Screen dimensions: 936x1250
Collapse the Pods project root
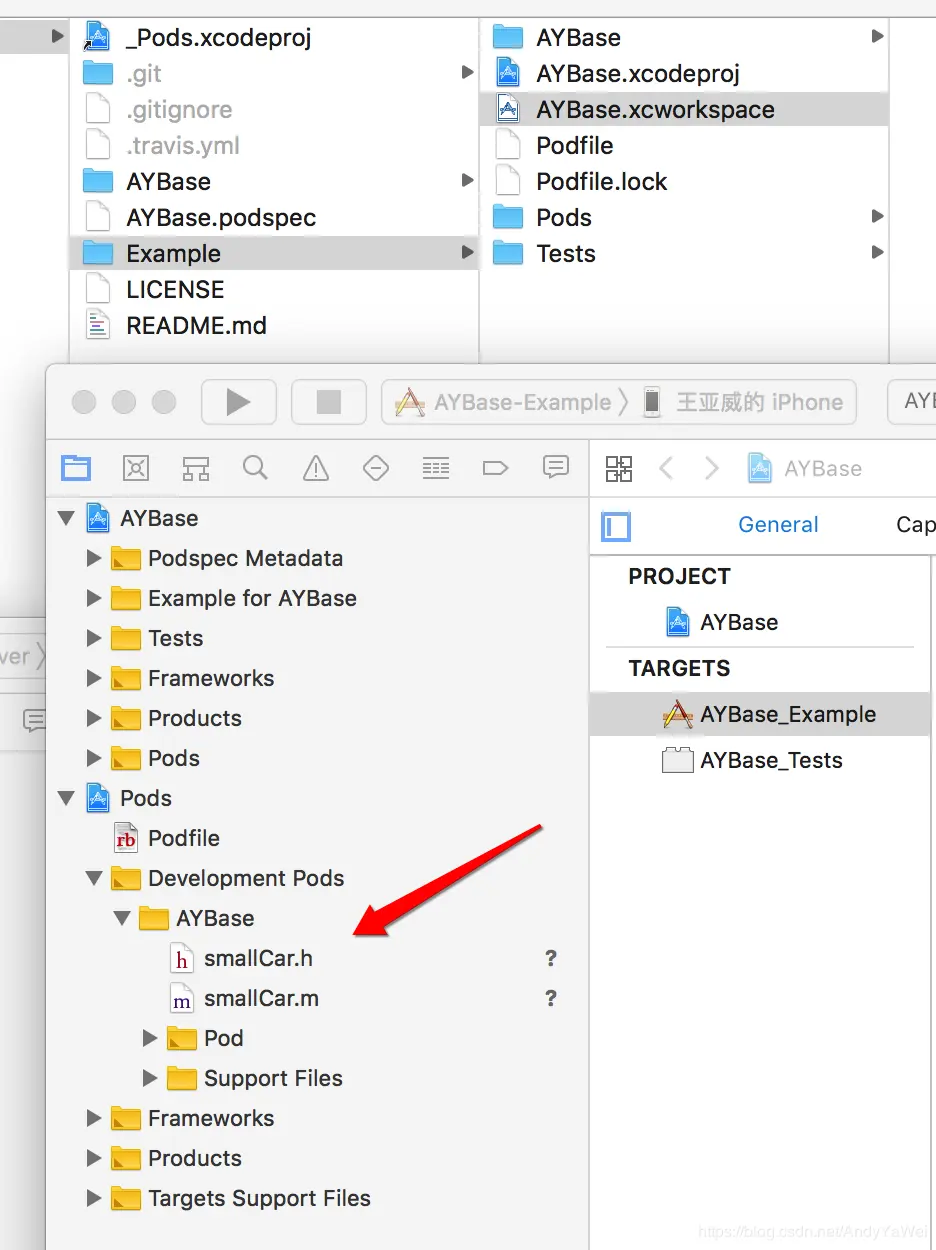click(67, 798)
